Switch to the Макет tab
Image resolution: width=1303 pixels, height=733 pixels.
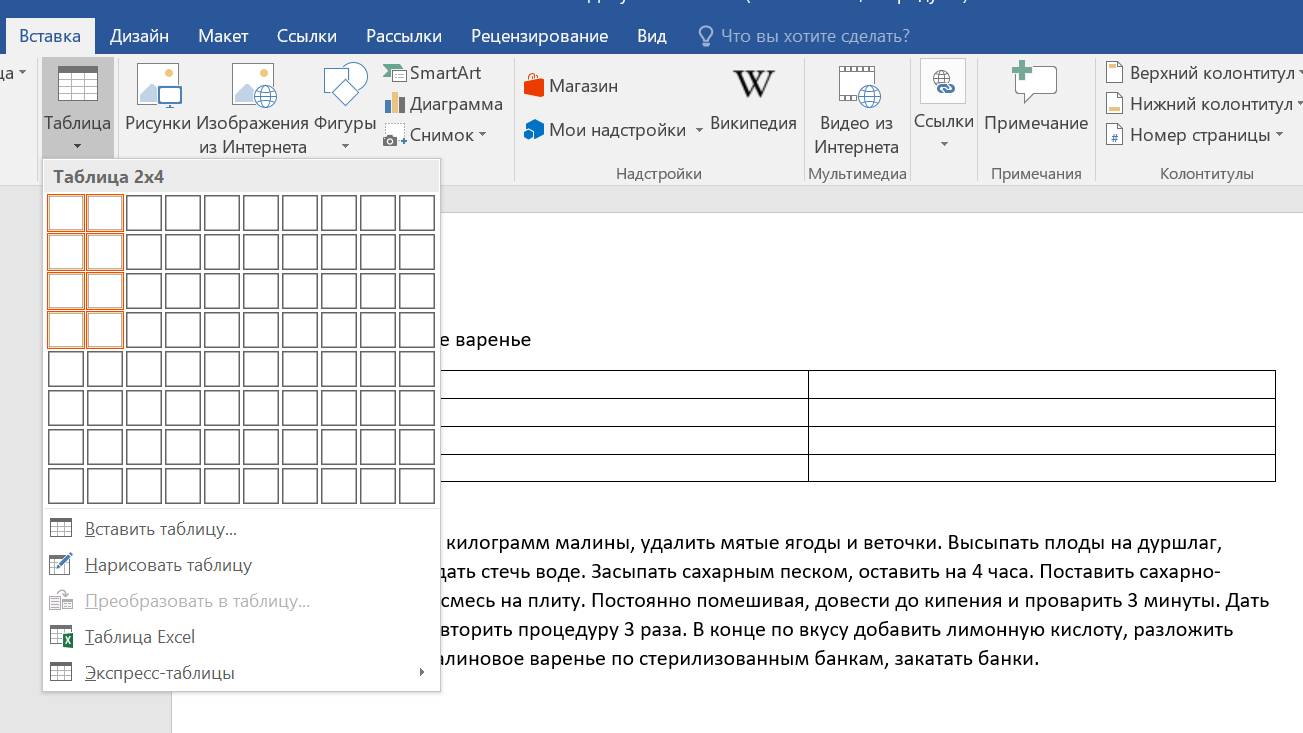[x=223, y=36]
